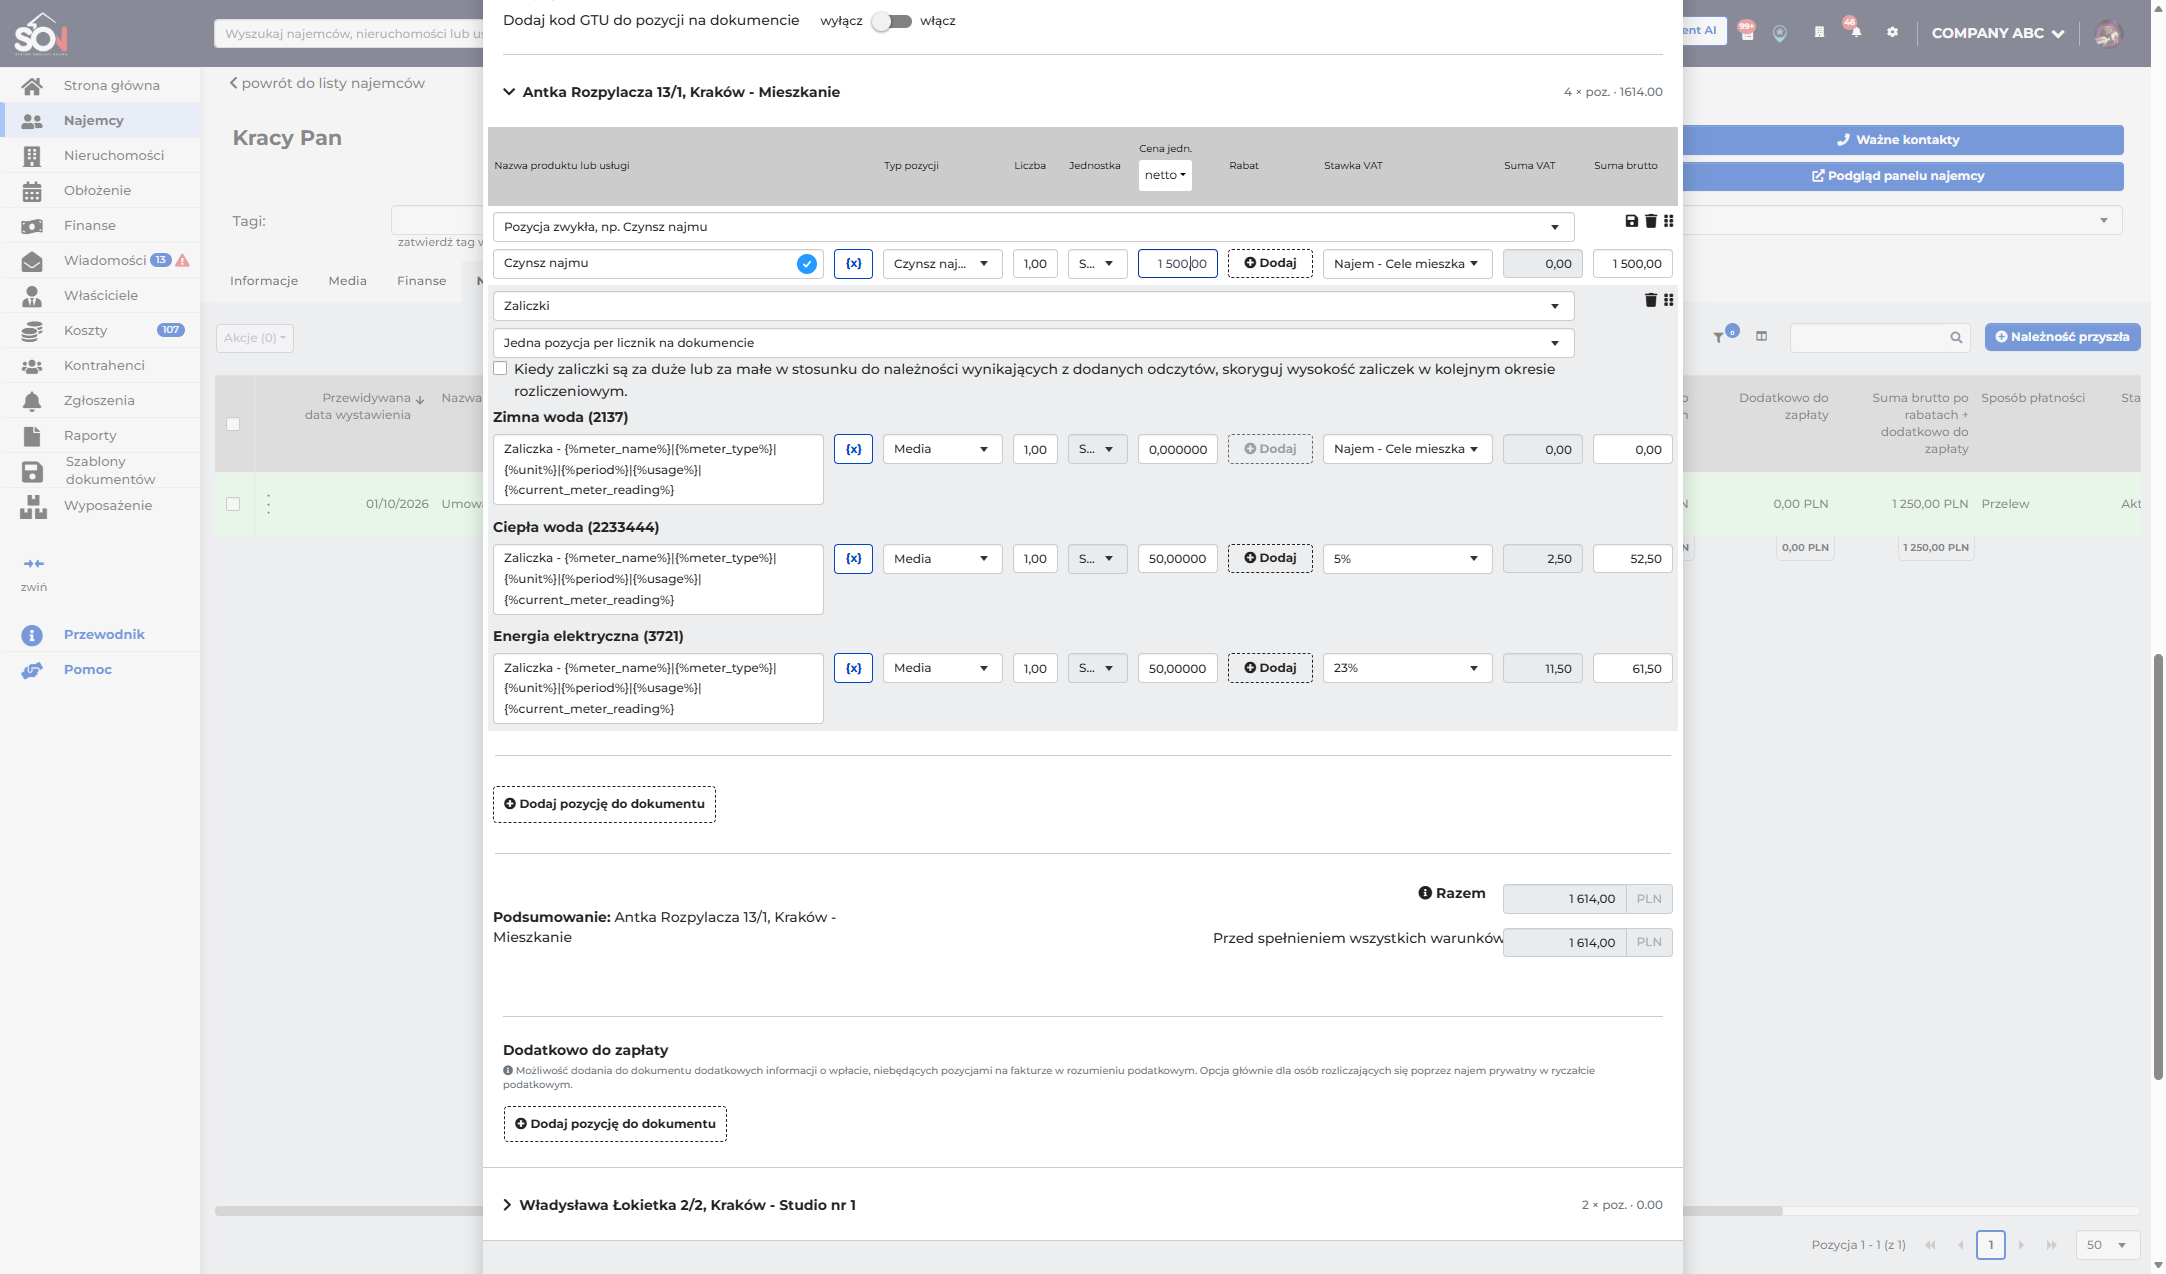Tick the checkbox for the 01/10/2026 row
This screenshot has width=2166, height=1274.
(x=233, y=504)
